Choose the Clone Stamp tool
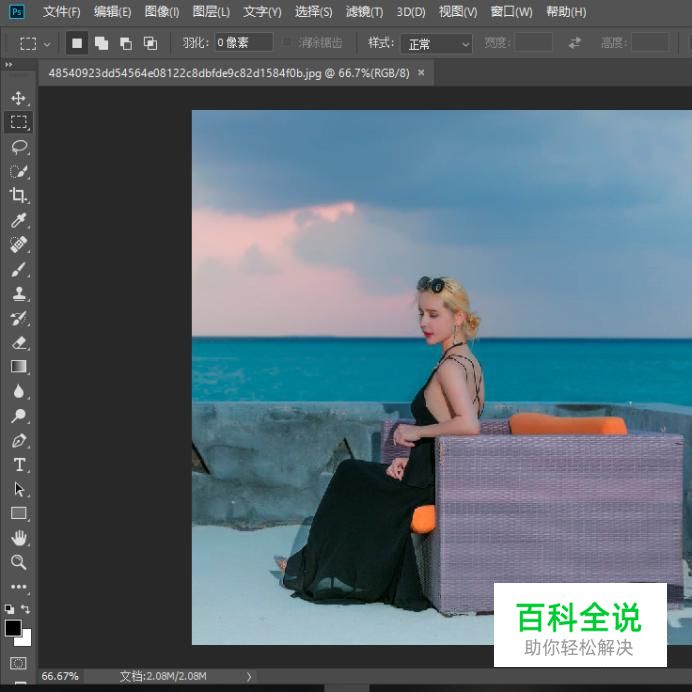 coord(18,294)
